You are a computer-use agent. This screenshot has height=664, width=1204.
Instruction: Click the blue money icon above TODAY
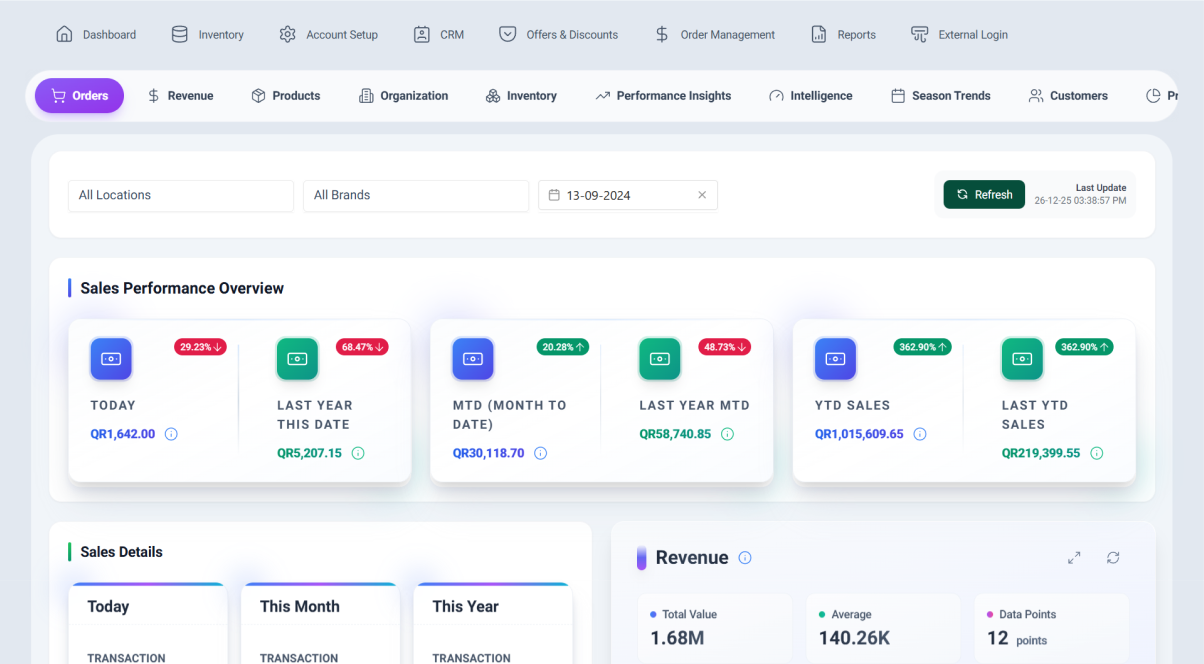[x=111, y=358]
